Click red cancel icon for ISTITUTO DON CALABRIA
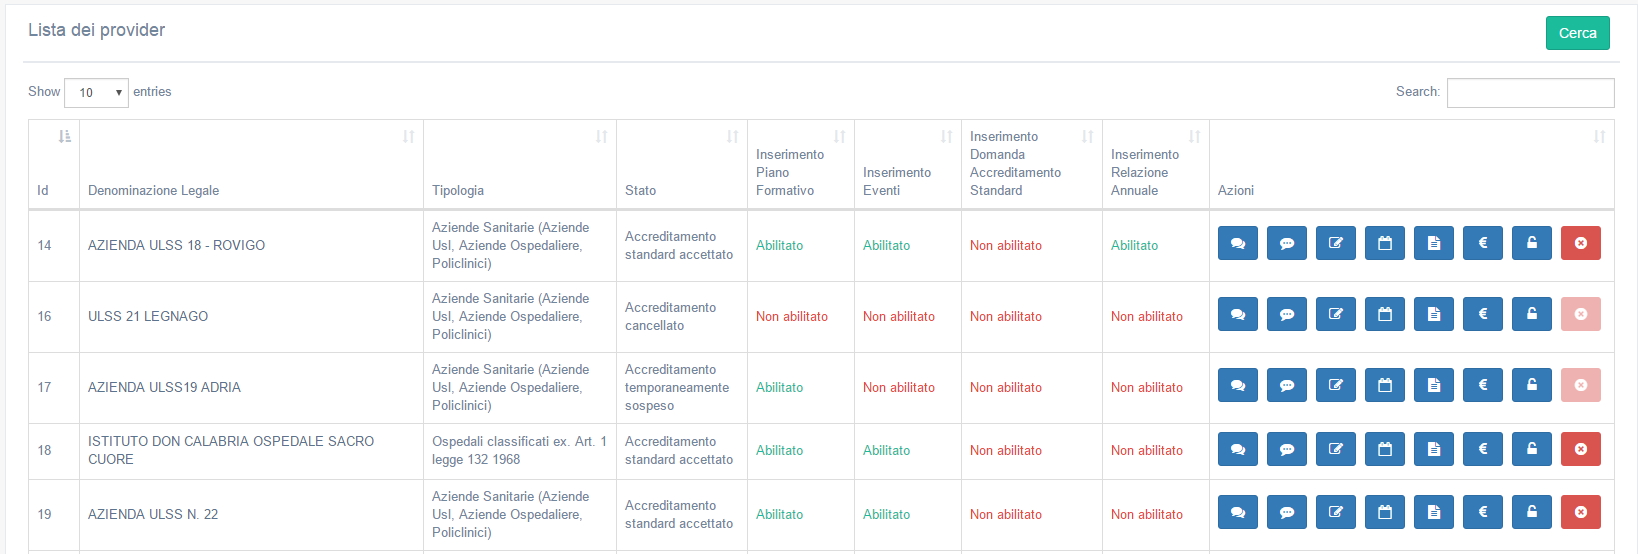 pyautogui.click(x=1580, y=449)
